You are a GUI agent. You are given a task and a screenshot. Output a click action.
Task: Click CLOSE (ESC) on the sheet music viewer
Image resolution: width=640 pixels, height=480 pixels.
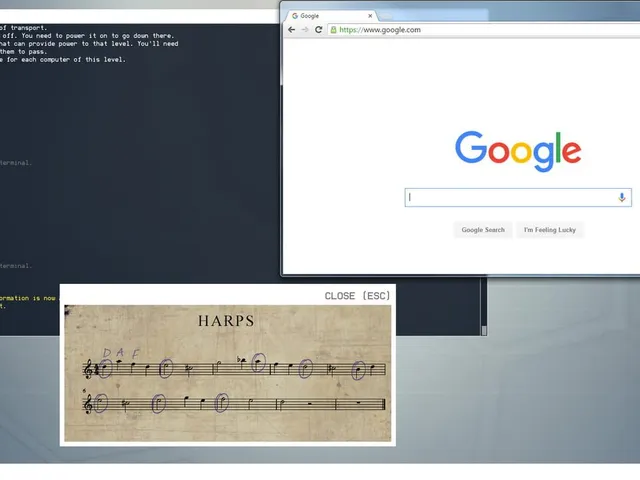(357, 296)
